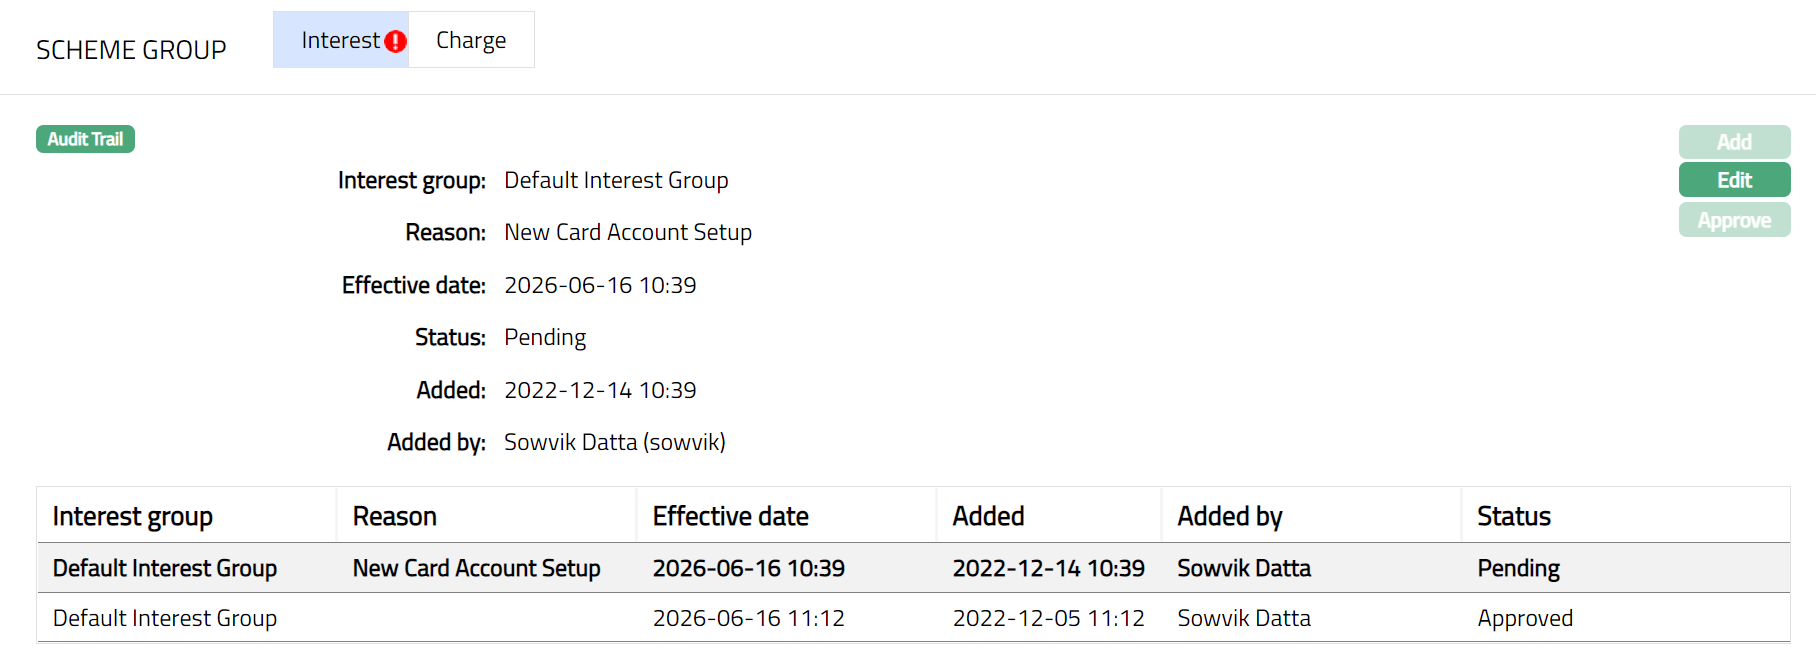Screen dimensions: 1816x659
Task: Click the Reason column header
Action: click(394, 516)
